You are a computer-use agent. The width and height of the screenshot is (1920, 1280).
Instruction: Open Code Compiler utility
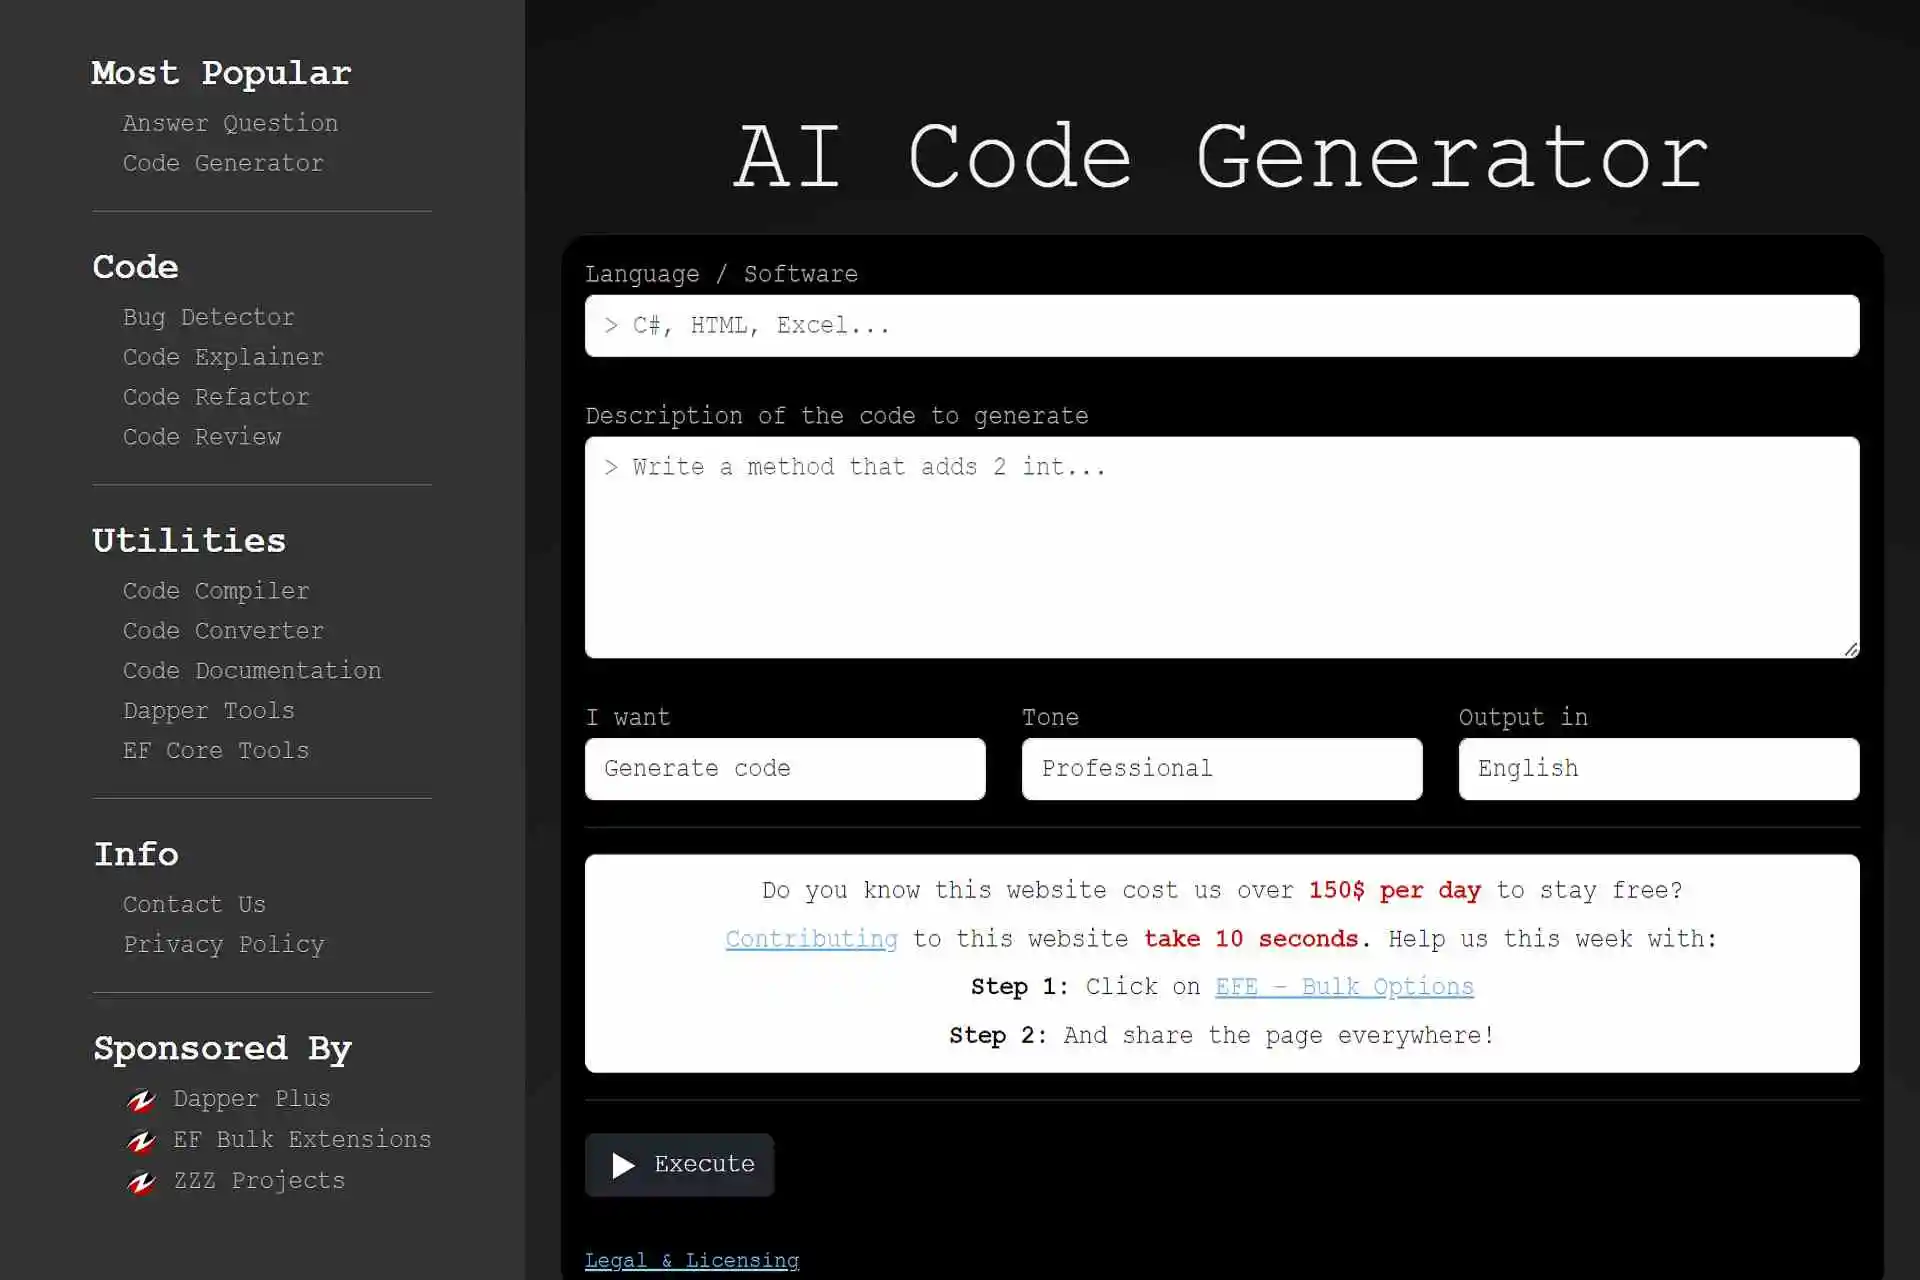pos(216,591)
